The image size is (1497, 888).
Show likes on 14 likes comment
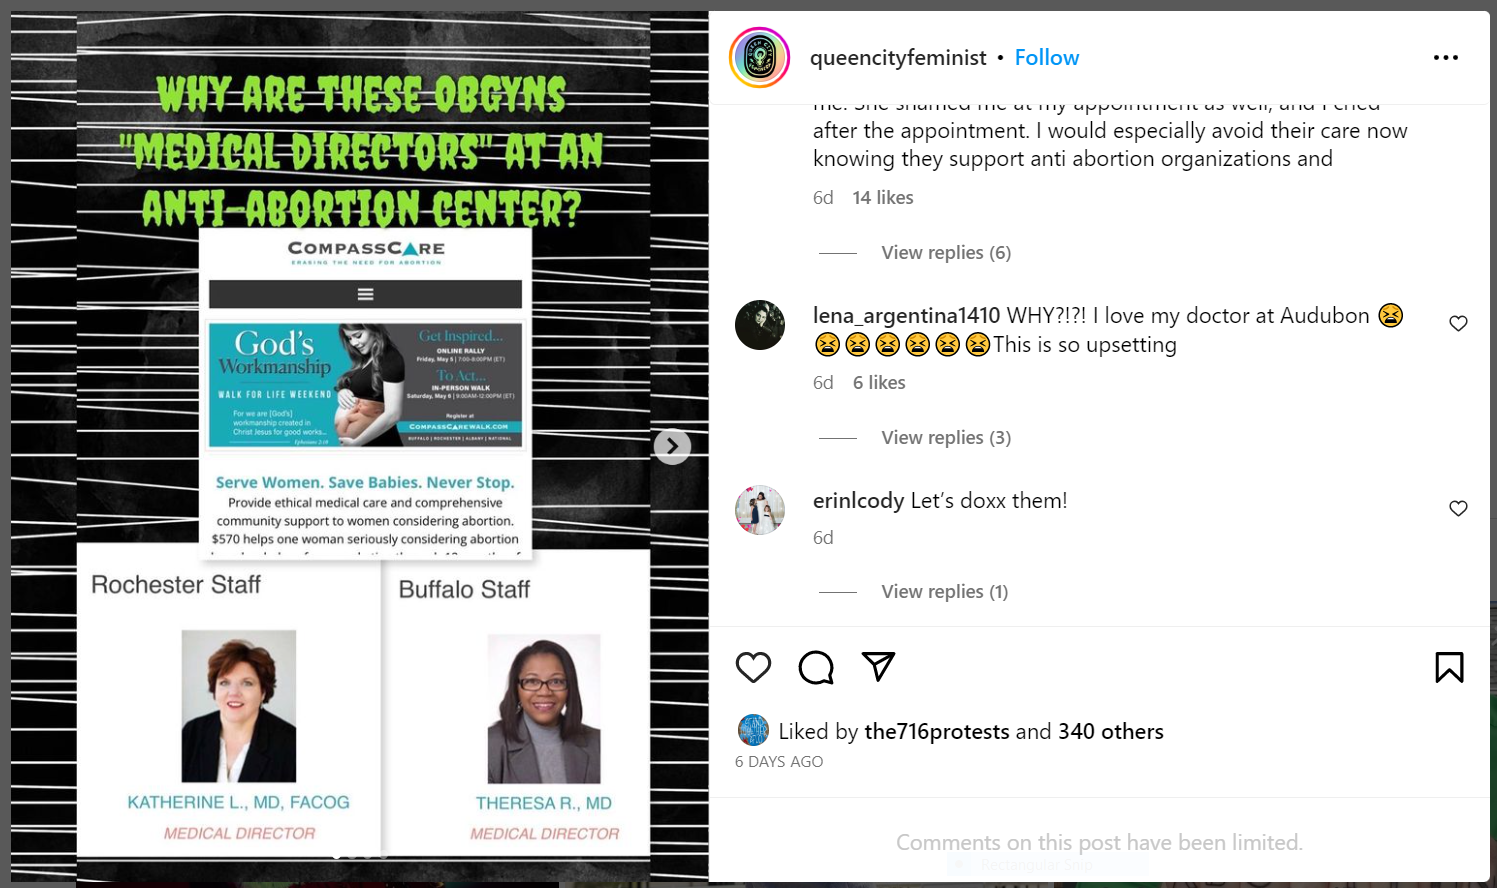[883, 198]
